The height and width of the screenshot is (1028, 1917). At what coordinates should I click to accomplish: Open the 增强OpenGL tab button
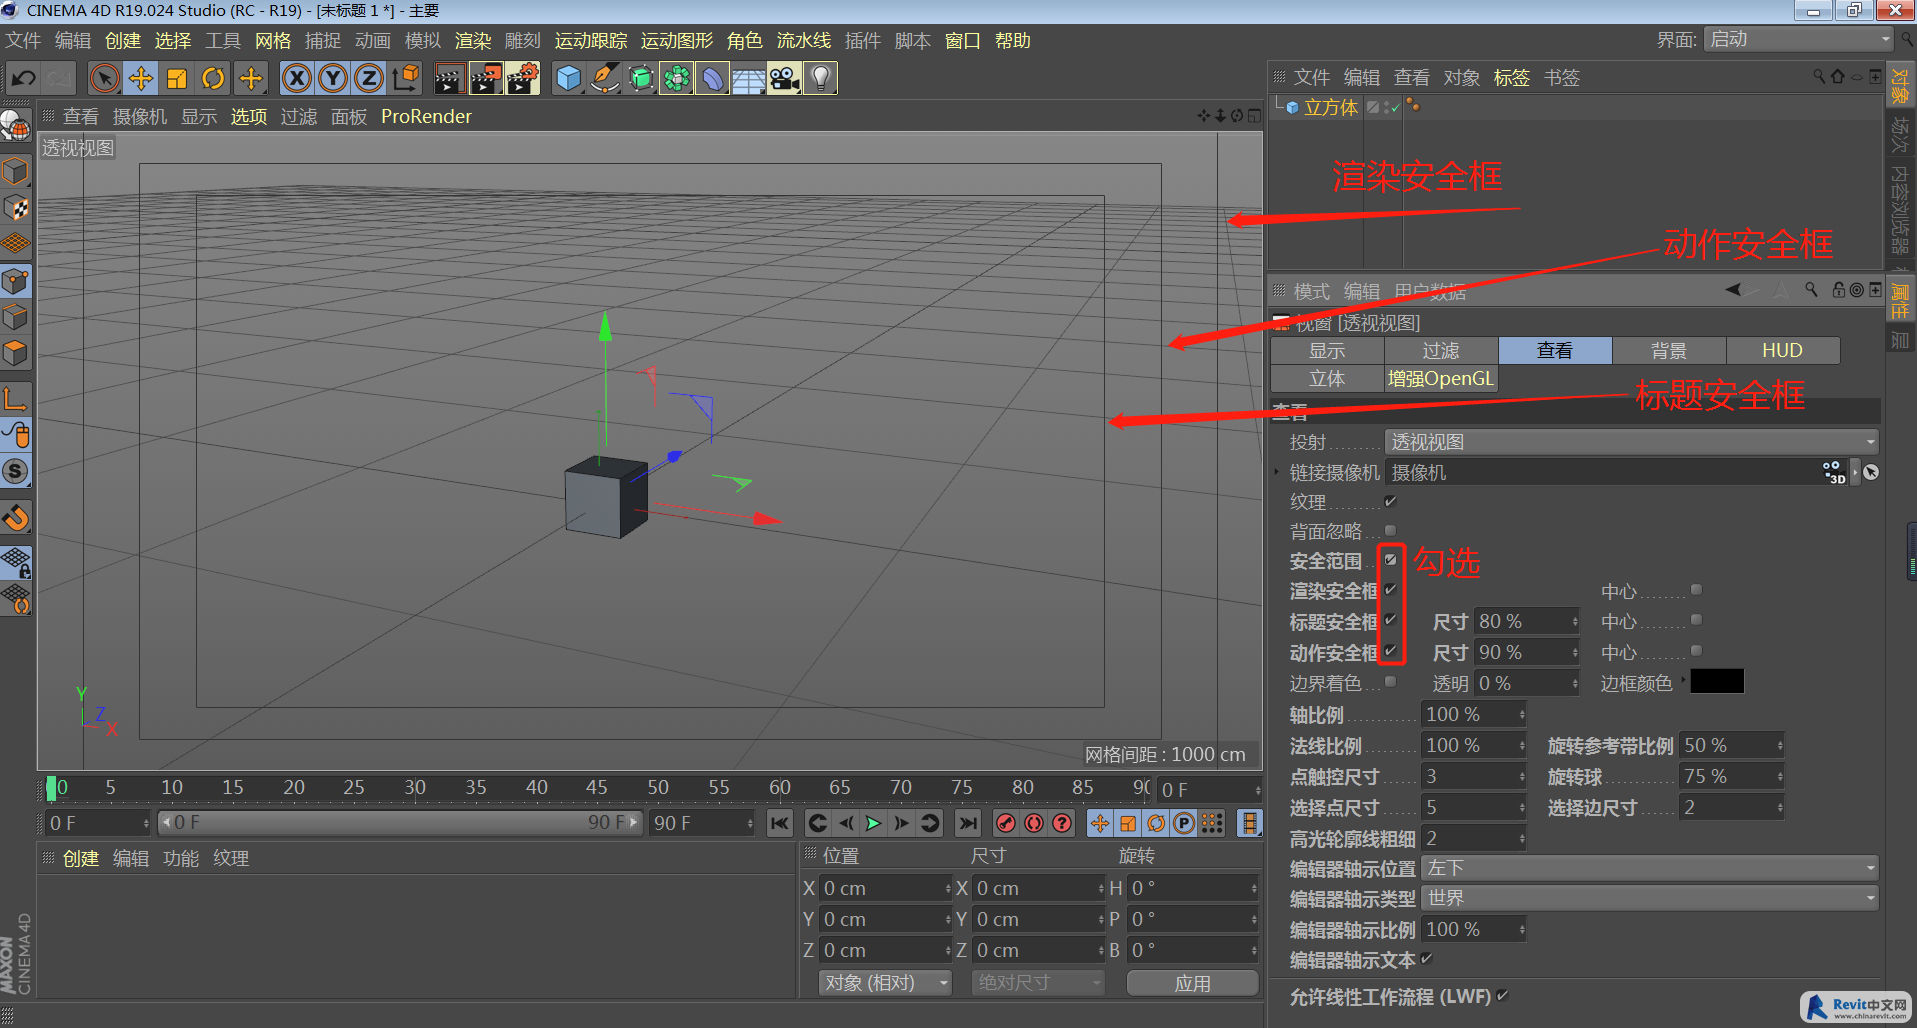coord(1441,379)
